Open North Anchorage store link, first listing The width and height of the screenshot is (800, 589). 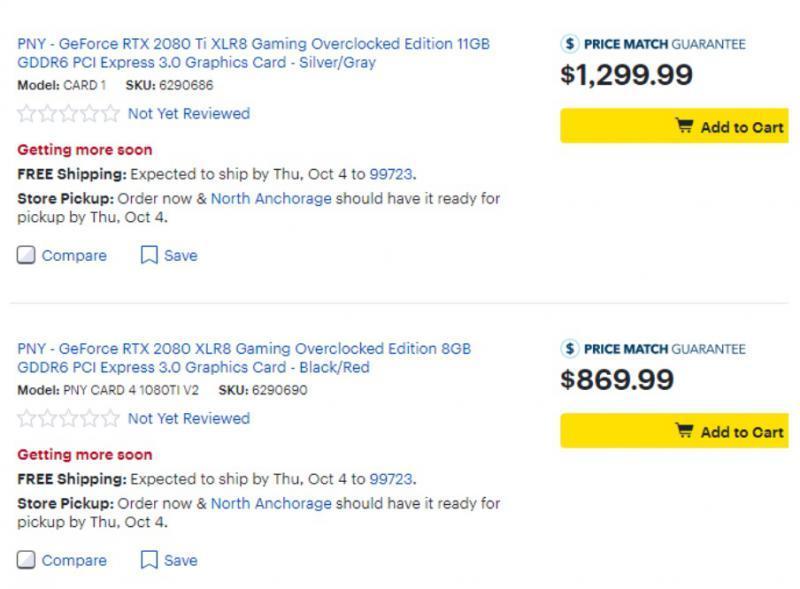coord(270,198)
